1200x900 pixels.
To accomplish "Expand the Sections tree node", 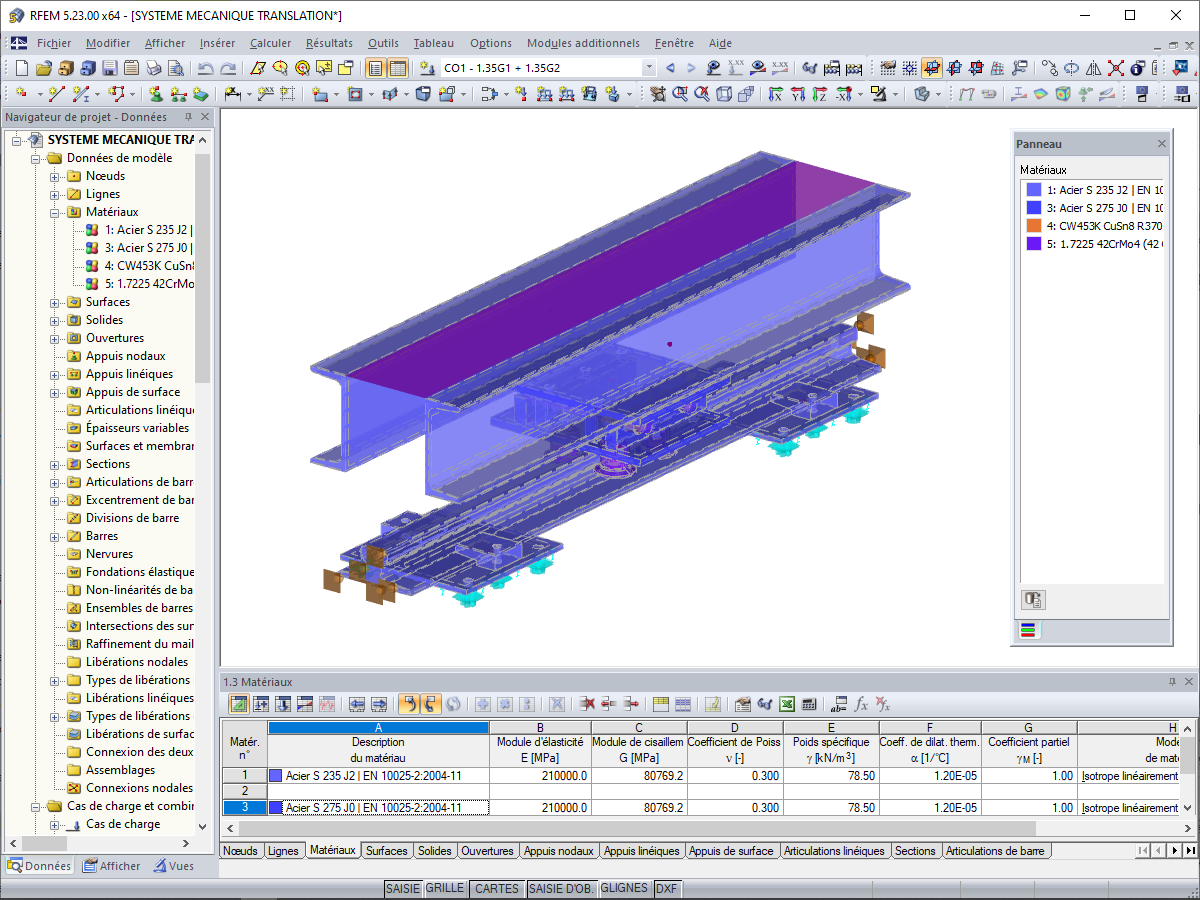I will [x=55, y=464].
